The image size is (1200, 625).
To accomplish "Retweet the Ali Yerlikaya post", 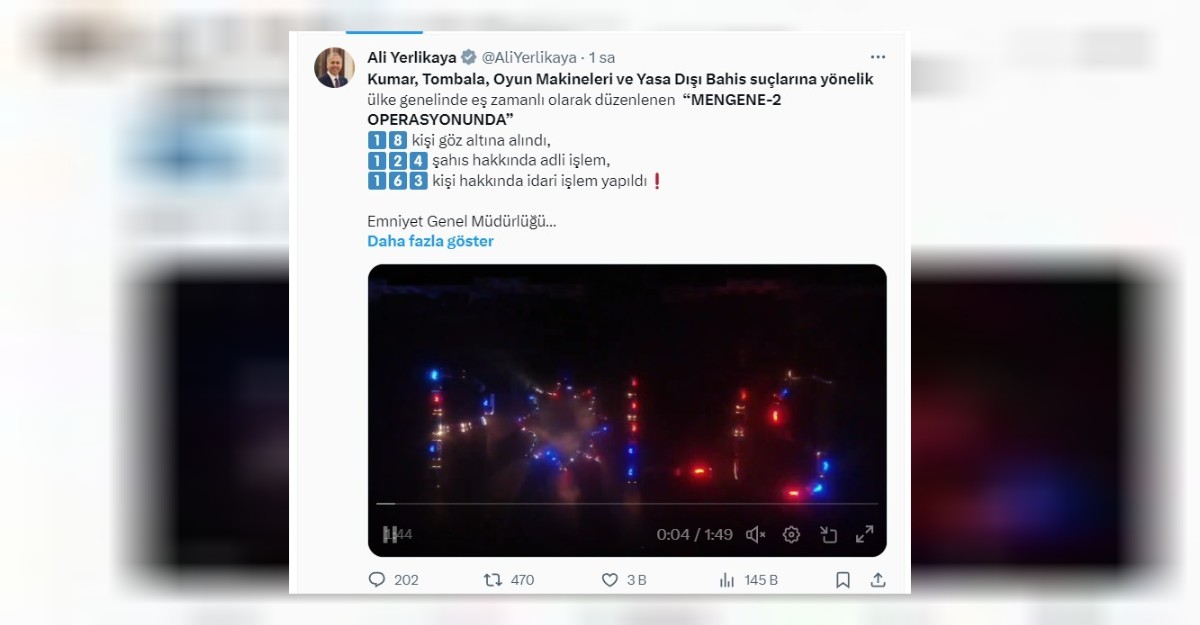I will click(493, 580).
